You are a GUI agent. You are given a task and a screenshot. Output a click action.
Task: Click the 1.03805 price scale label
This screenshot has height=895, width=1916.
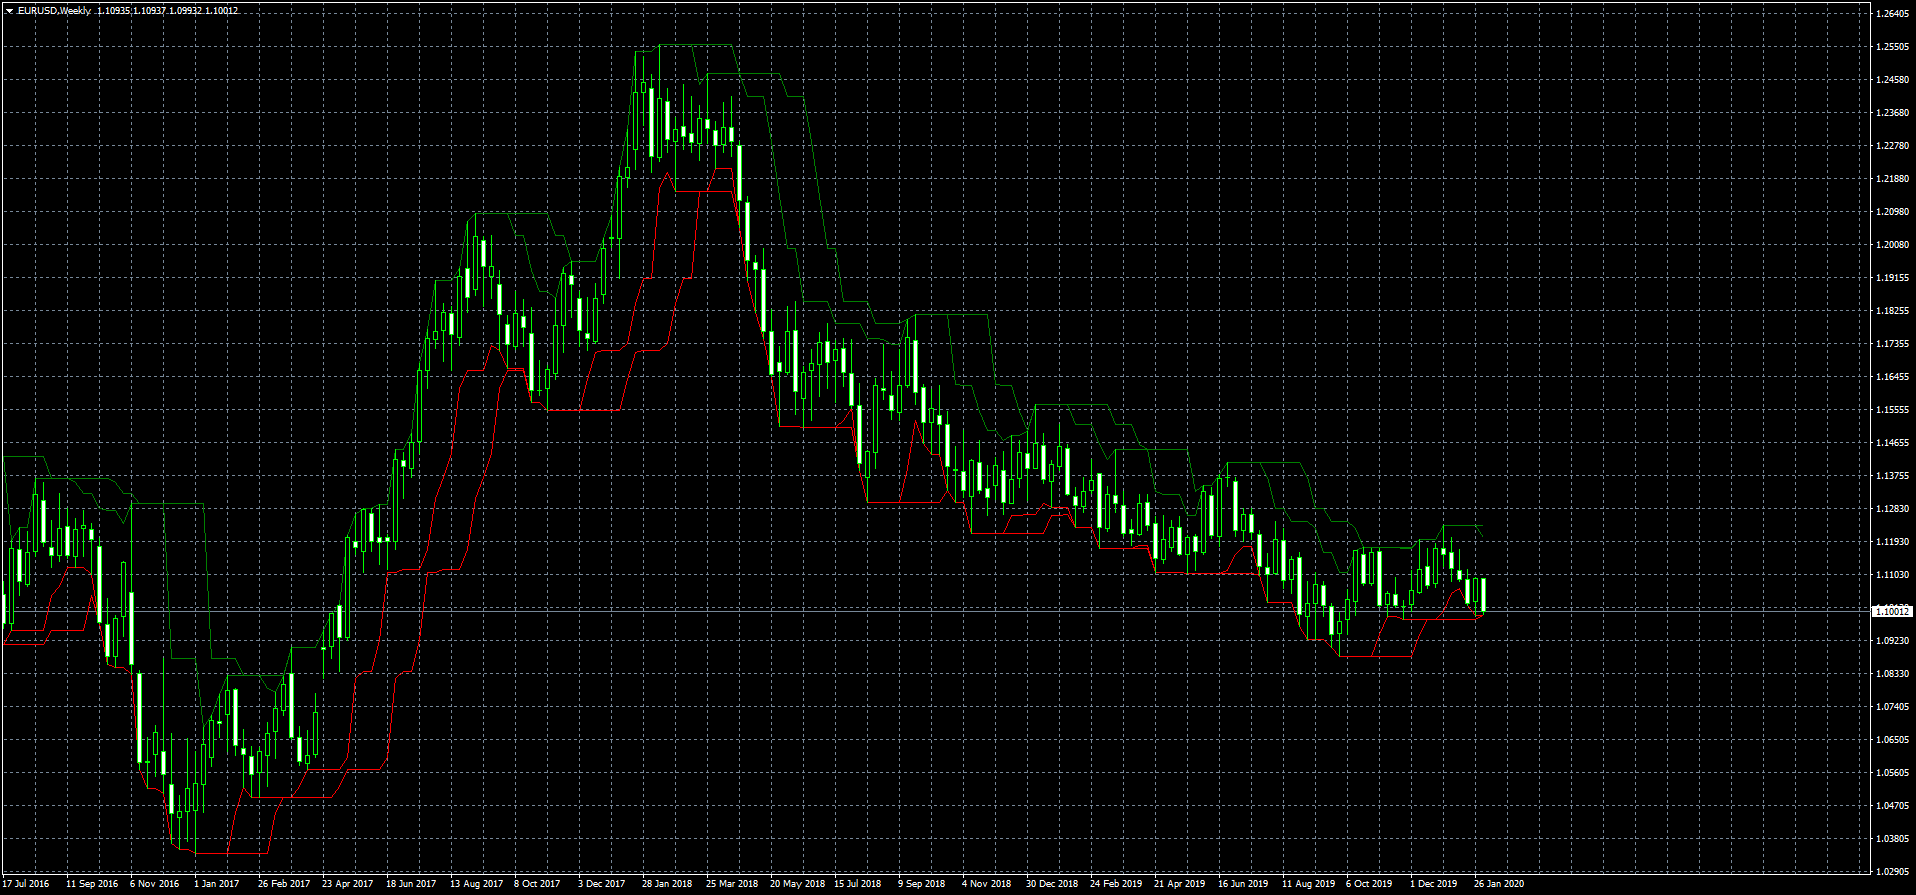tap(1893, 839)
